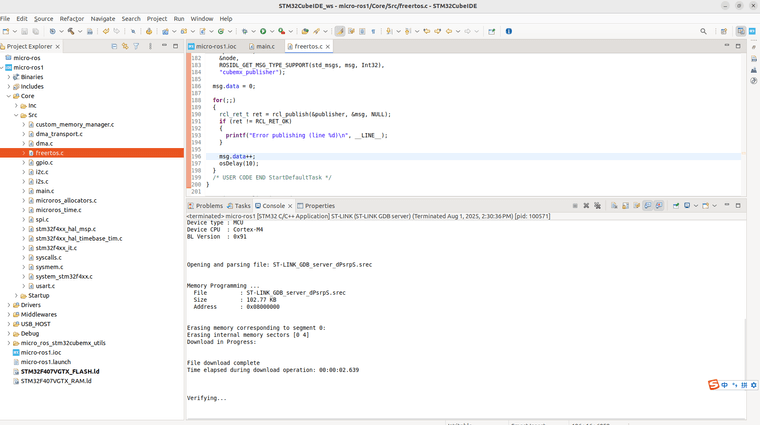The height and width of the screenshot is (425, 760).
Task: Expand the Middlewares folder
Action: click(9, 315)
